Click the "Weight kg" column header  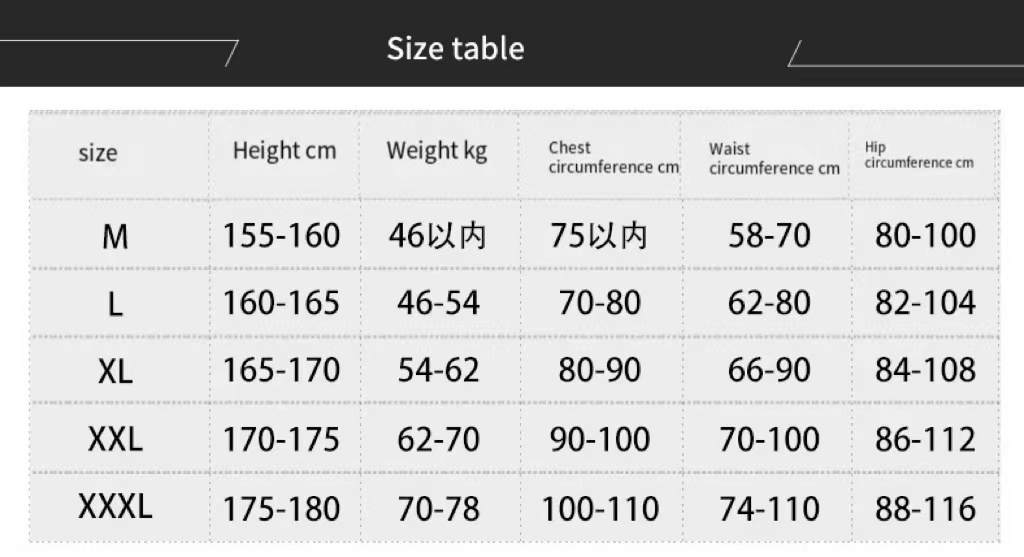click(437, 151)
